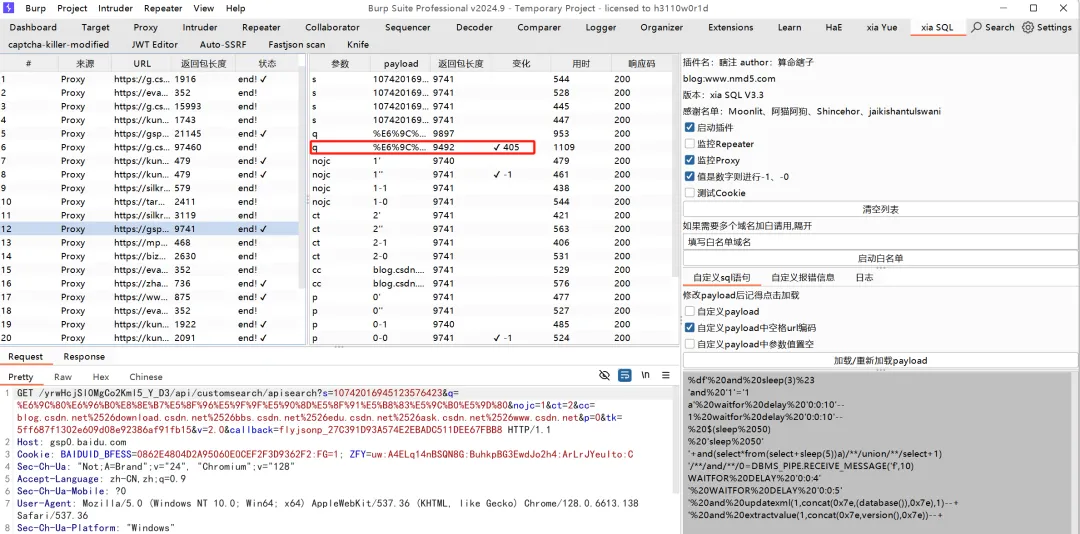Open the request editor hamburger menu
The width and height of the screenshot is (1080, 534).
click(666, 376)
